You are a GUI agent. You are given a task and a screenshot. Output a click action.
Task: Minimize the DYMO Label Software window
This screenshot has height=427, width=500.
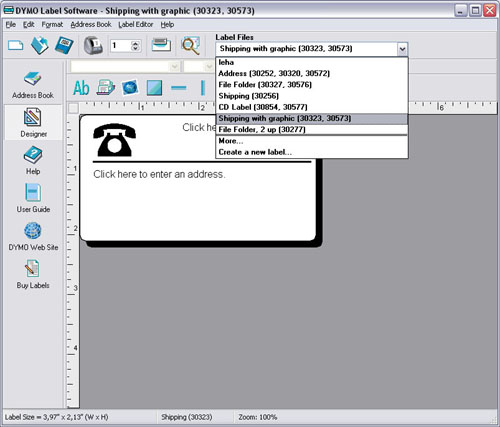[461, 11]
